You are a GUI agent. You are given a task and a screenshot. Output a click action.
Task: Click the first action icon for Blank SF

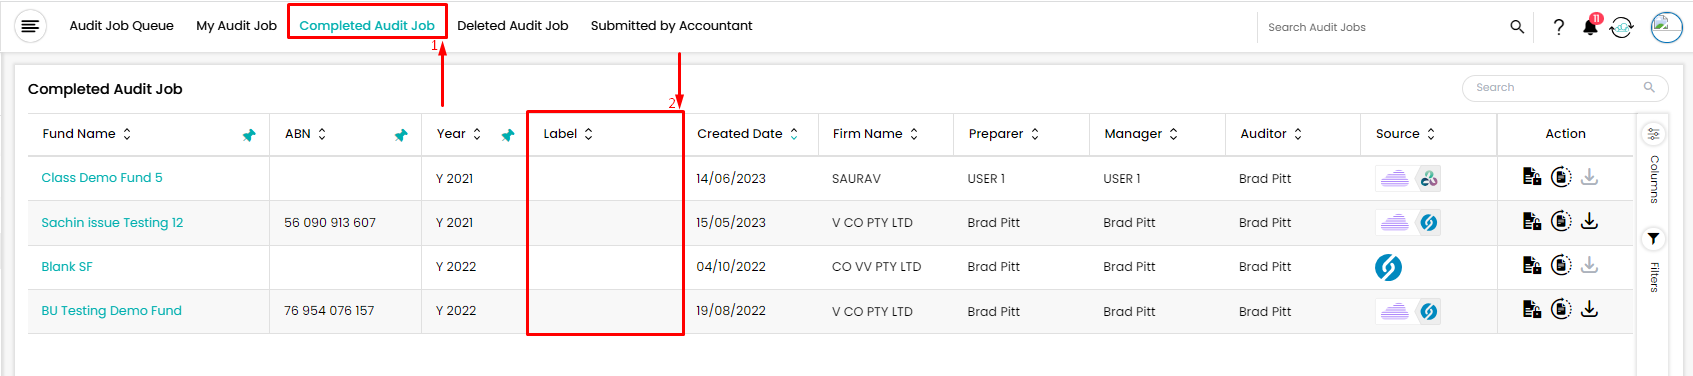pos(1531,265)
